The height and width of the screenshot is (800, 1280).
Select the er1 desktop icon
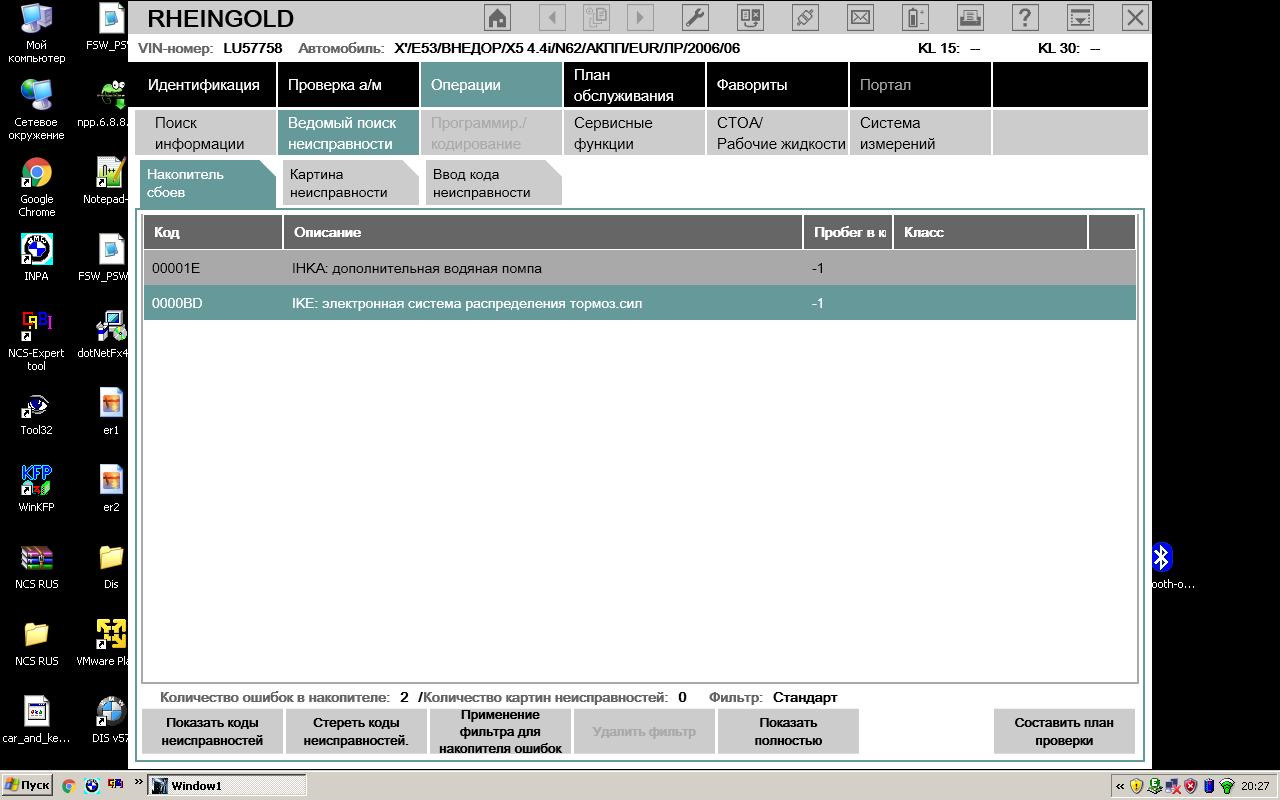(111, 412)
